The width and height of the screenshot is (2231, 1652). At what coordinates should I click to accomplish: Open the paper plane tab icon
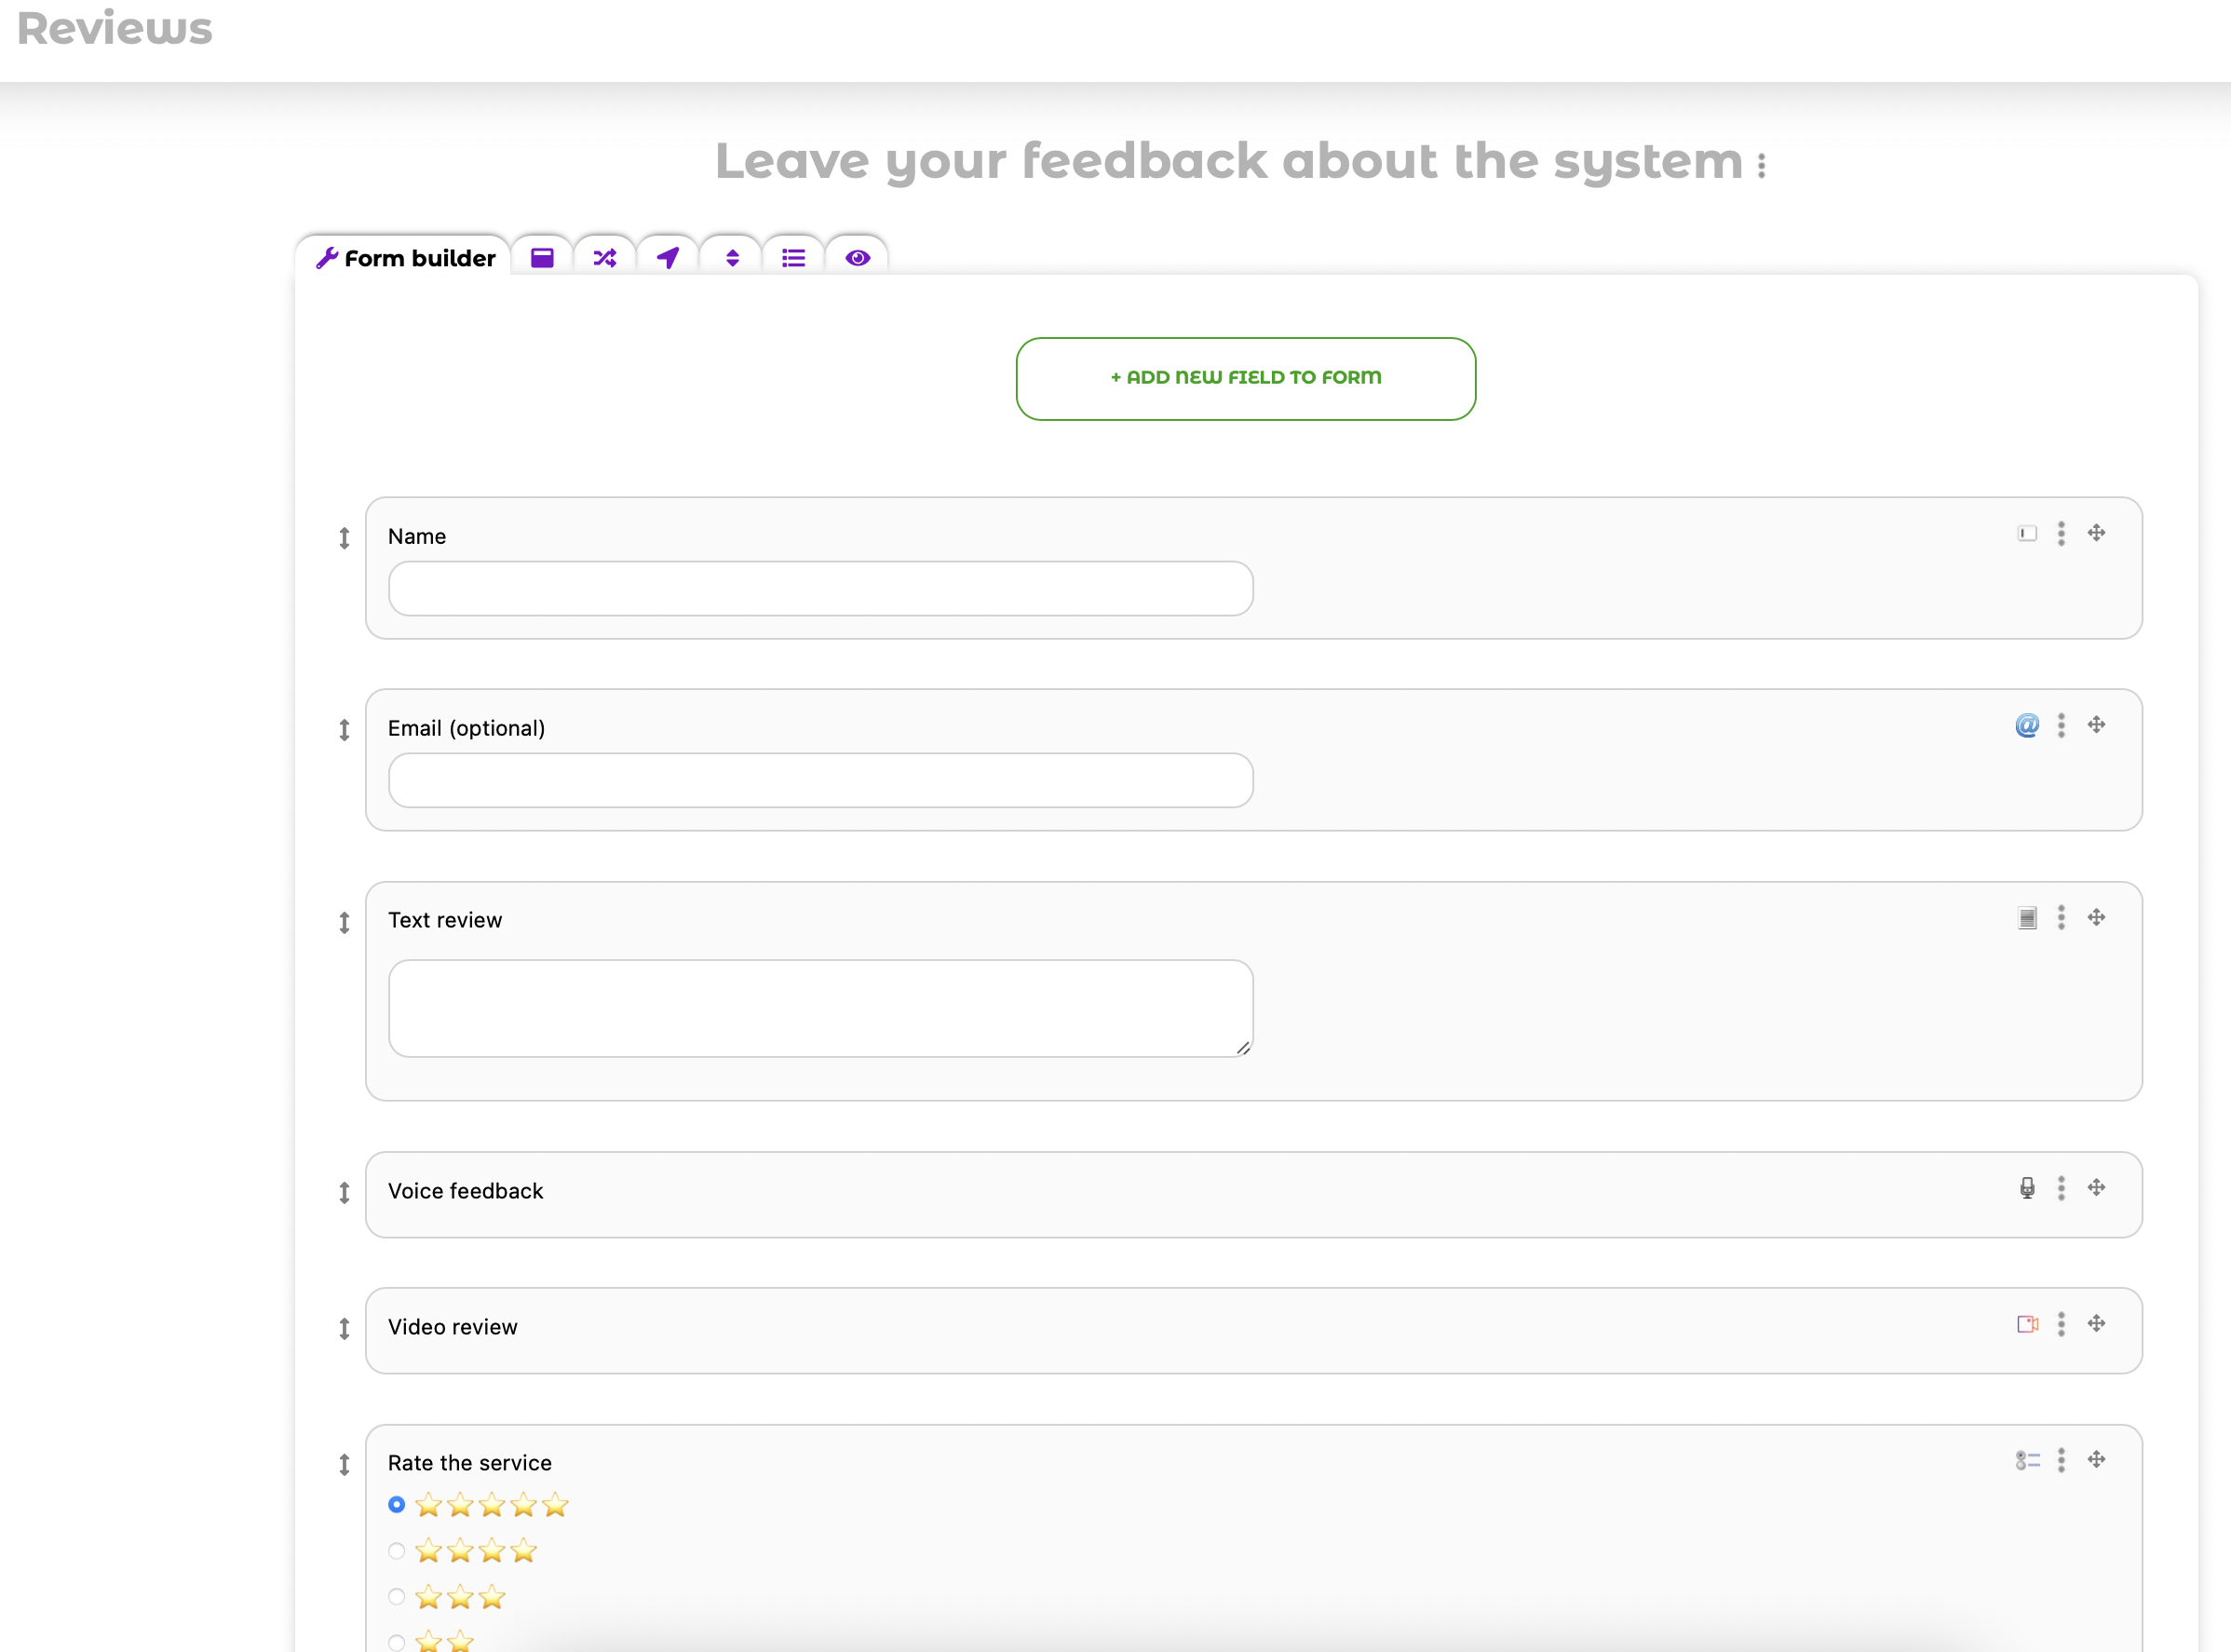click(x=668, y=258)
